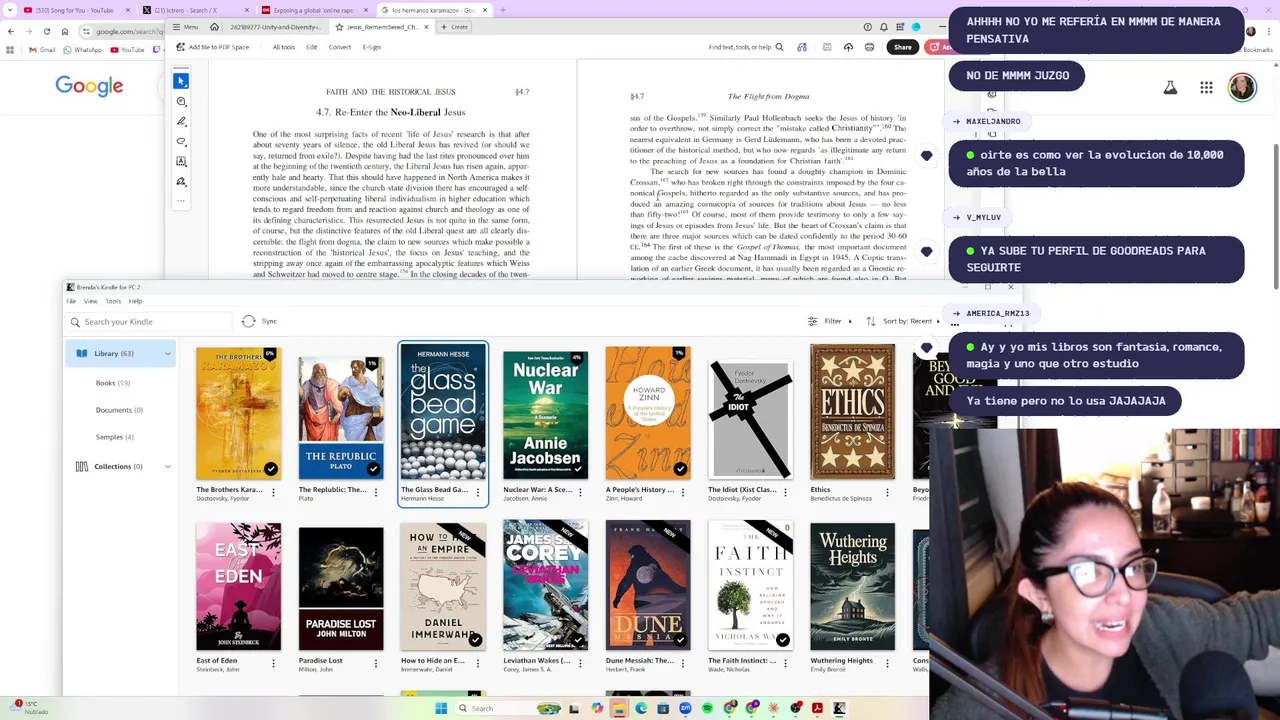Click Find text, tools, or help search

tap(746, 47)
